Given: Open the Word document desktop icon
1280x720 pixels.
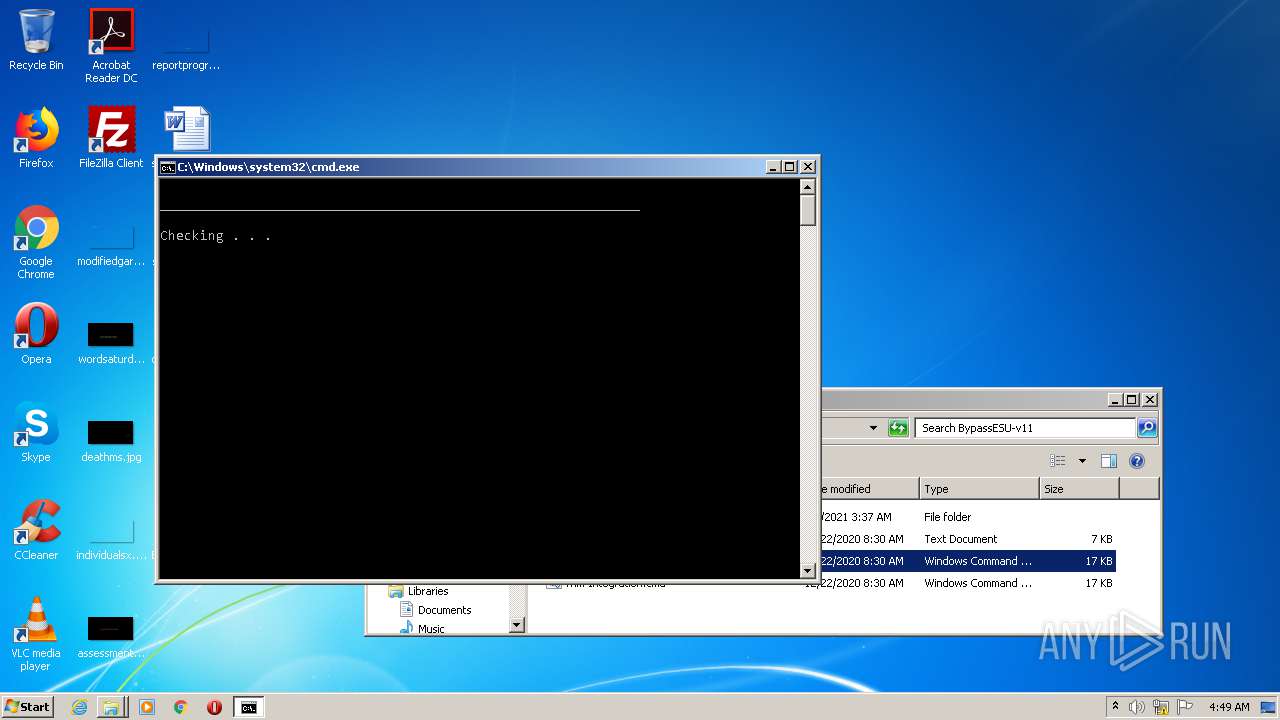Looking at the screenshot, I should (x=187, y=129).
